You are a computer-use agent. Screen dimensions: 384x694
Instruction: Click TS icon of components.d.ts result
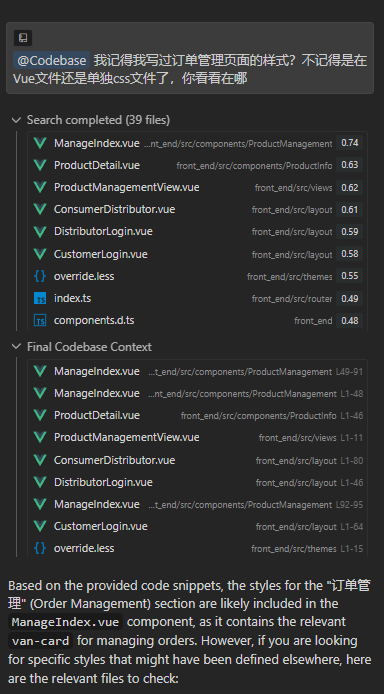click(40, 320)
